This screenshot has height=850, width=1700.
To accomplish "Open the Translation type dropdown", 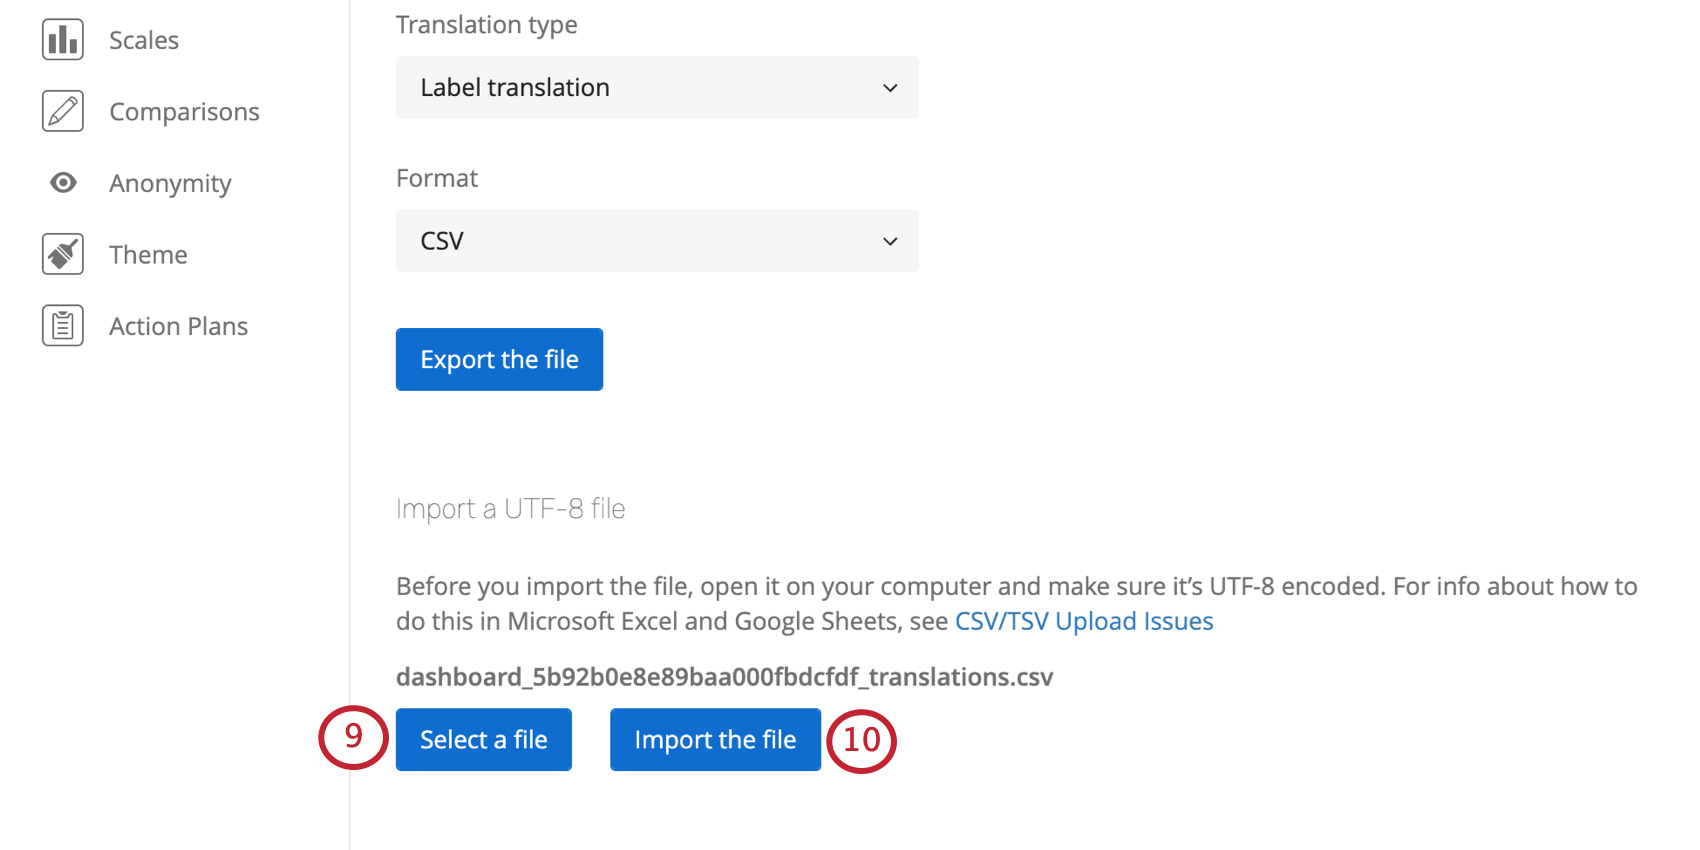I will (657, 87).
